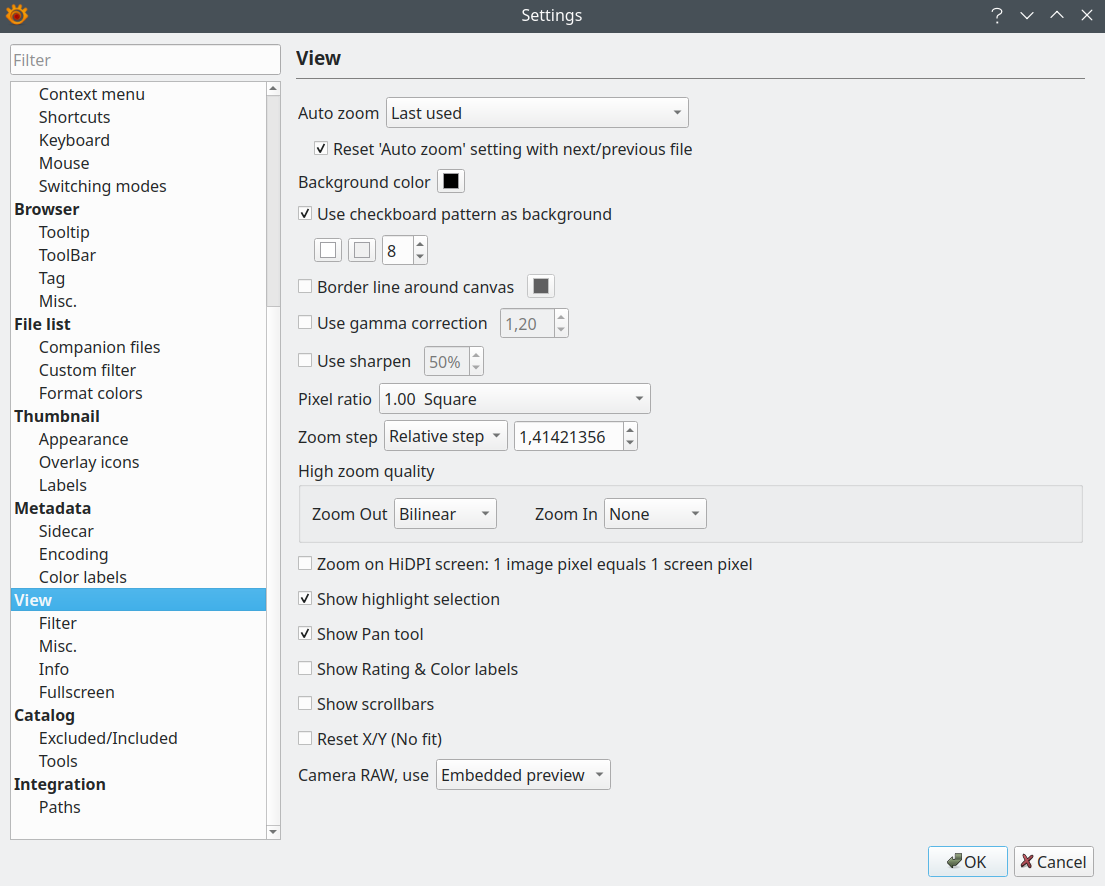Open the Zoom Out quality dropdown
1105x886 pixels.
445,514
